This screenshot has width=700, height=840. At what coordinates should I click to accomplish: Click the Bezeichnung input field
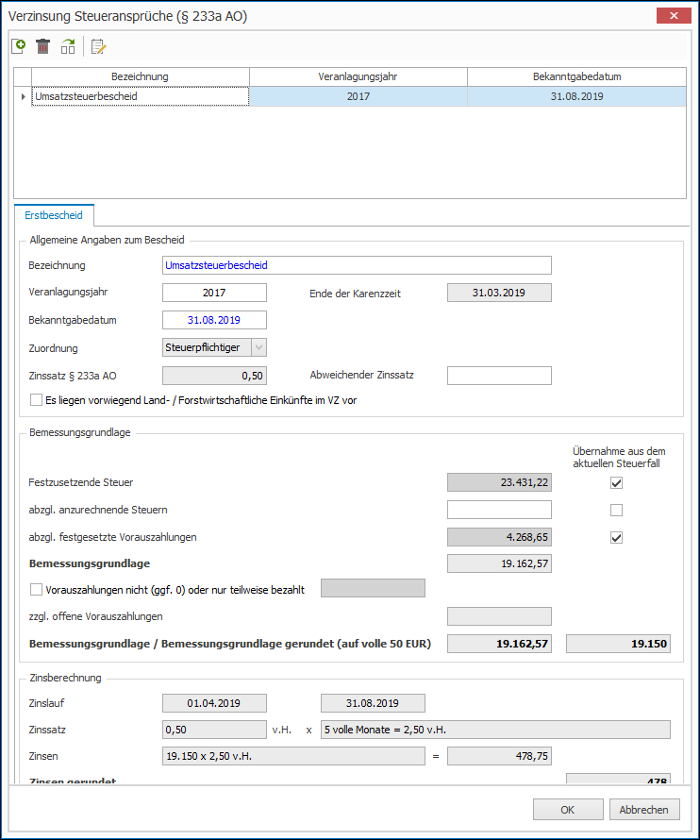(357, 266)
